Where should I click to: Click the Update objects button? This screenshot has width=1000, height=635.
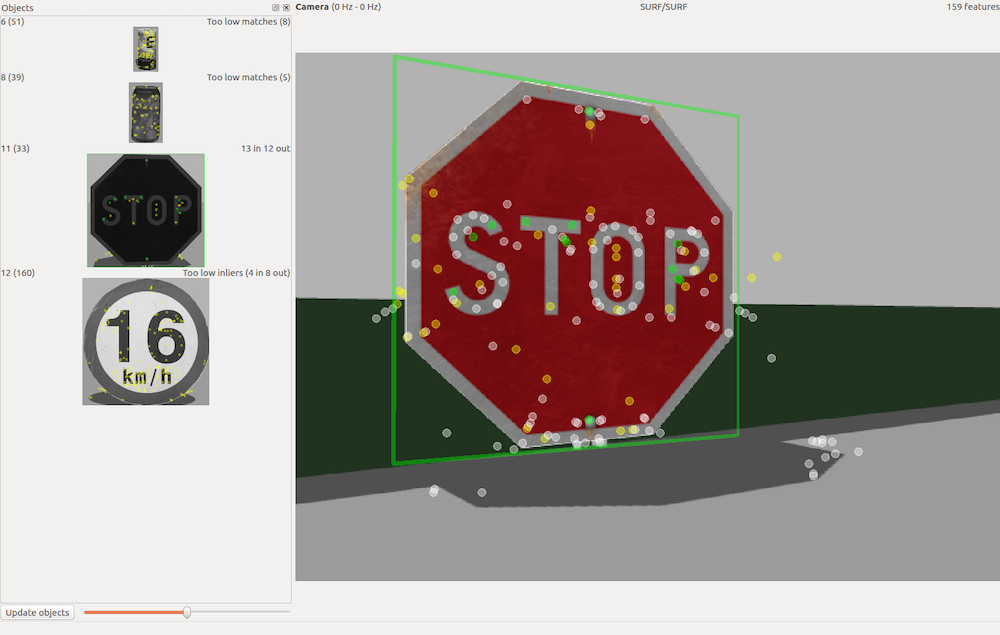(38, 612)
